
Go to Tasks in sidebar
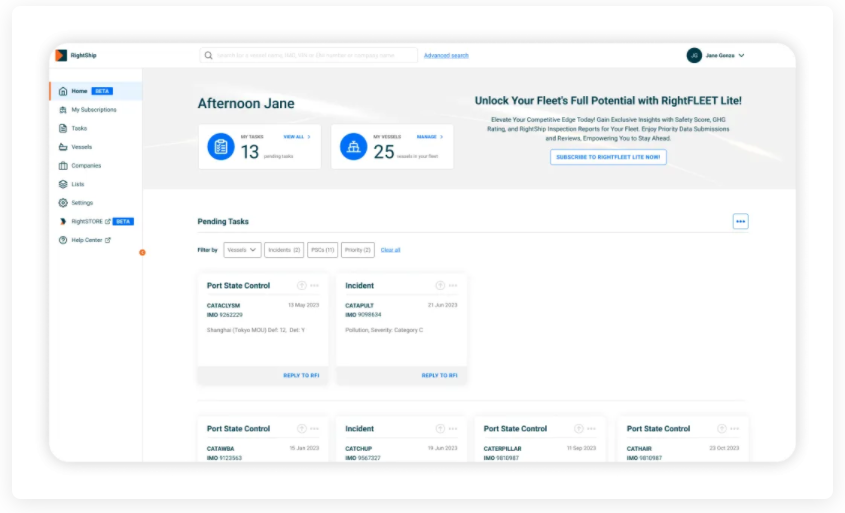click(79, 128)
